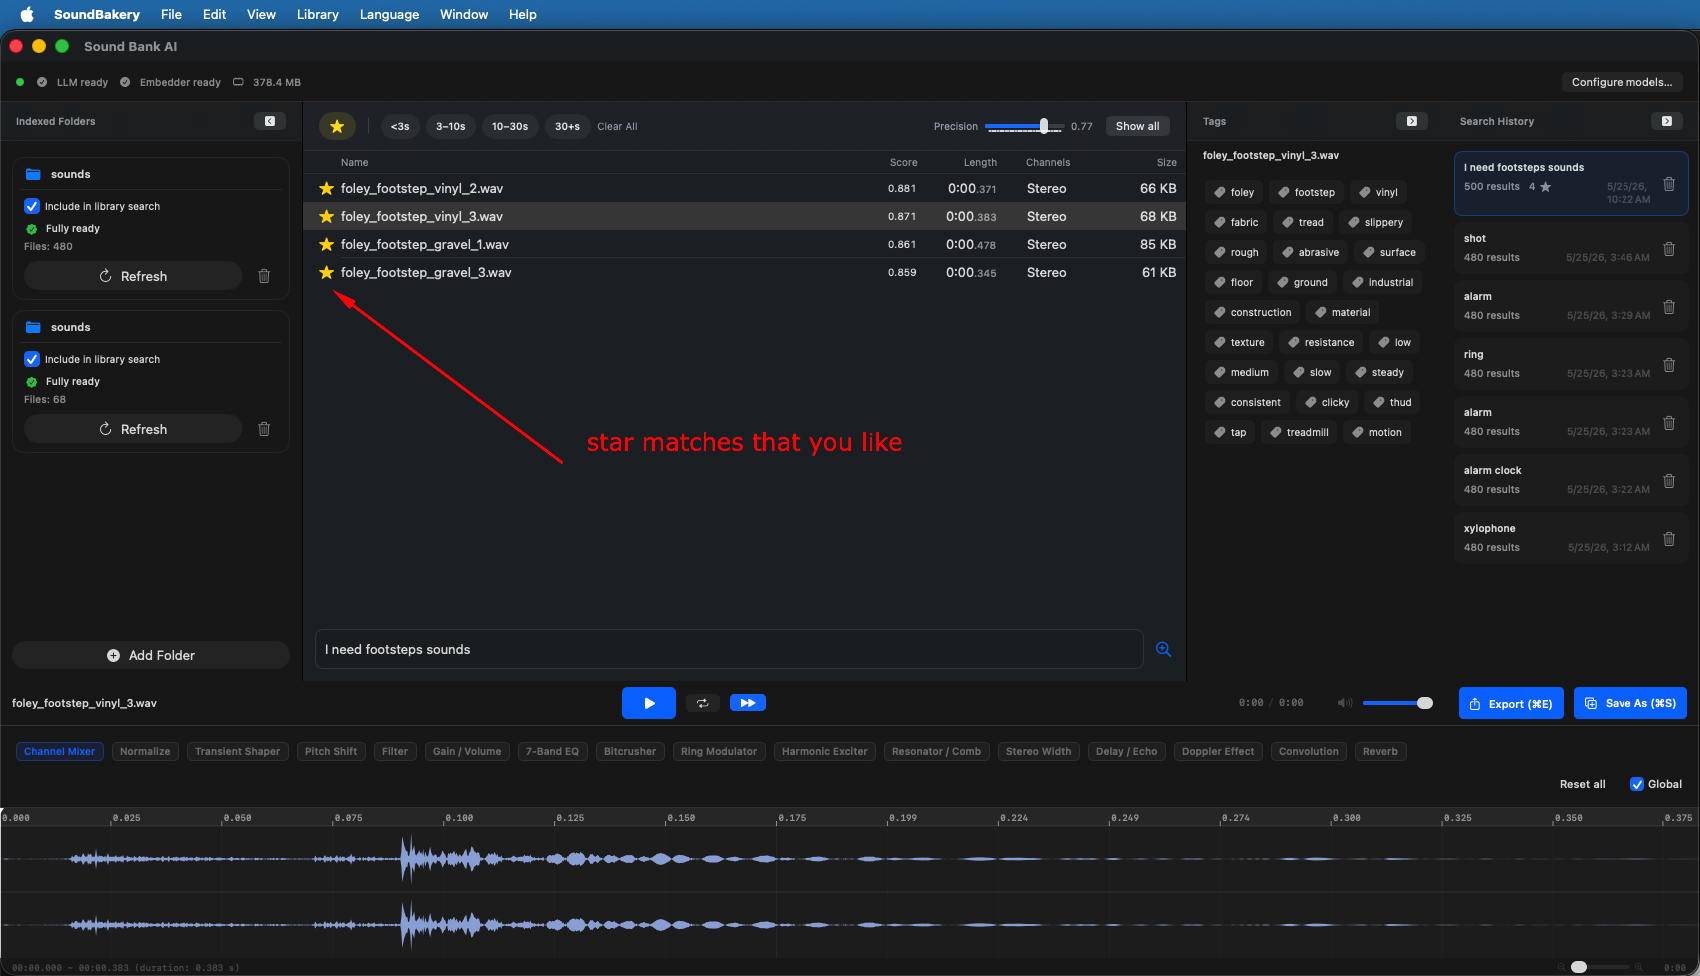The image size is (1700, 976).
Task: Toggle the starred favorites filter button
Action: pyautogui.click(x=337, y=126)
